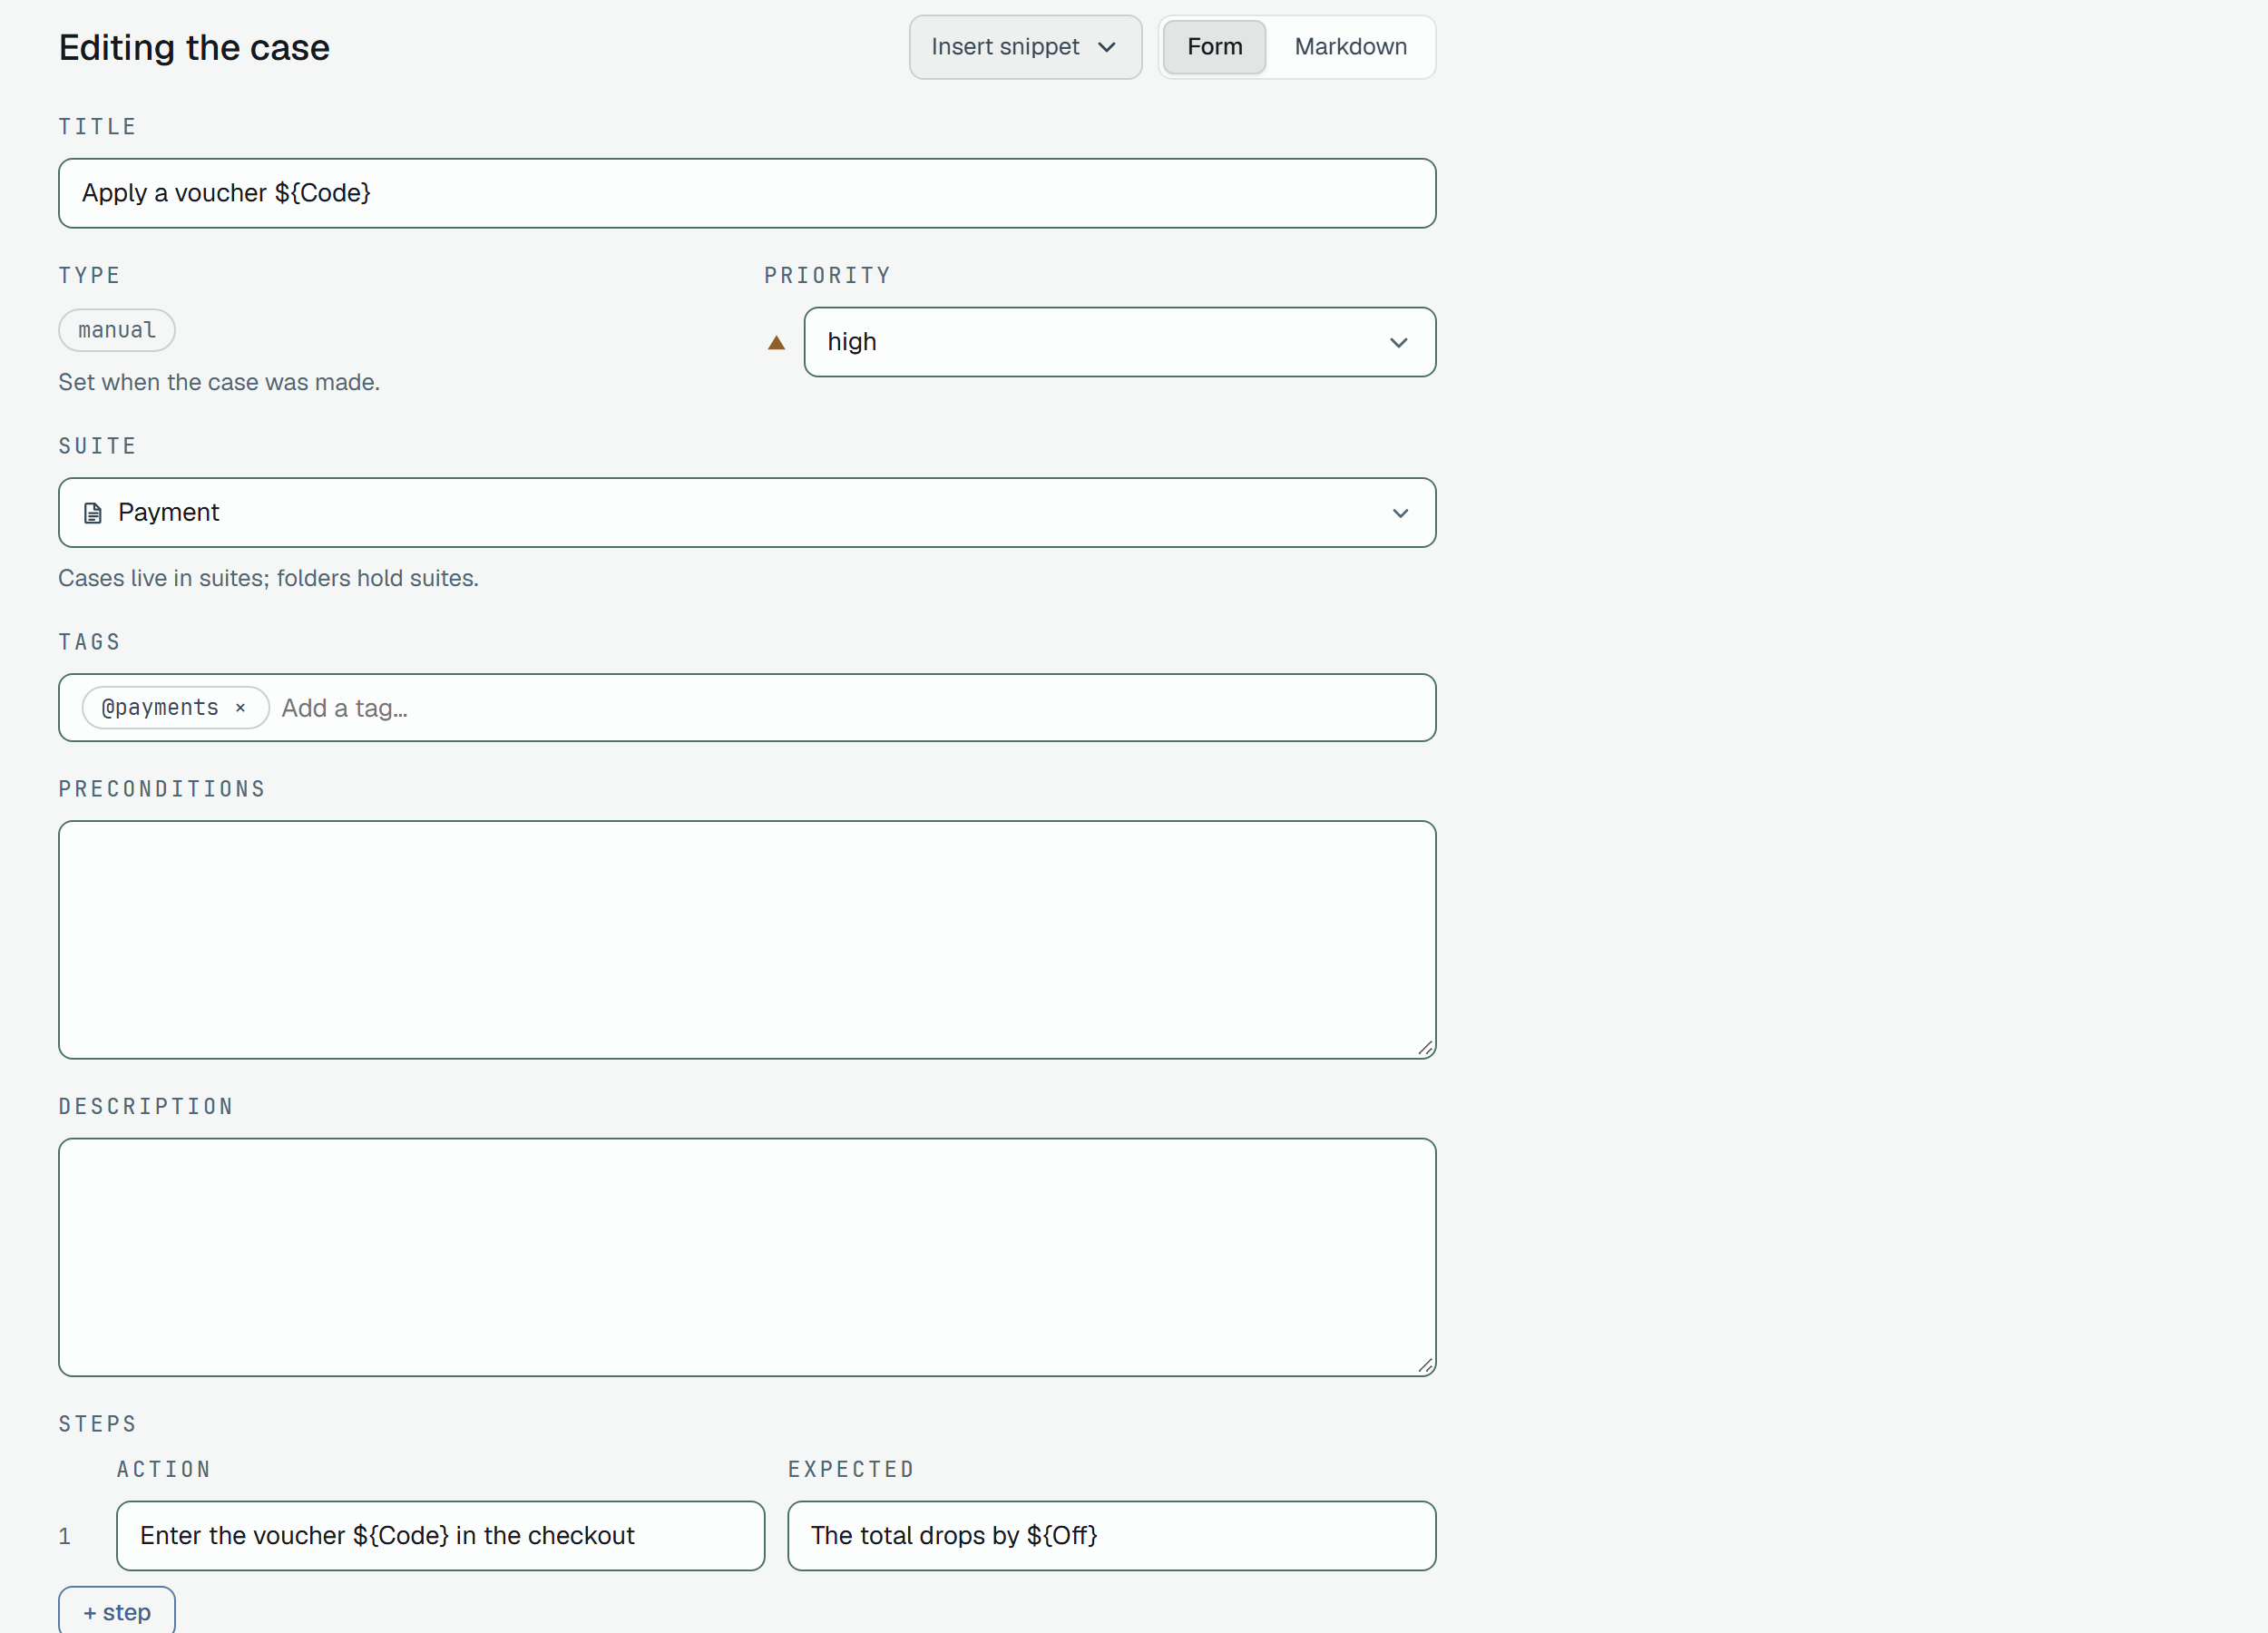Switch to the Form tab

[1214, 47]
